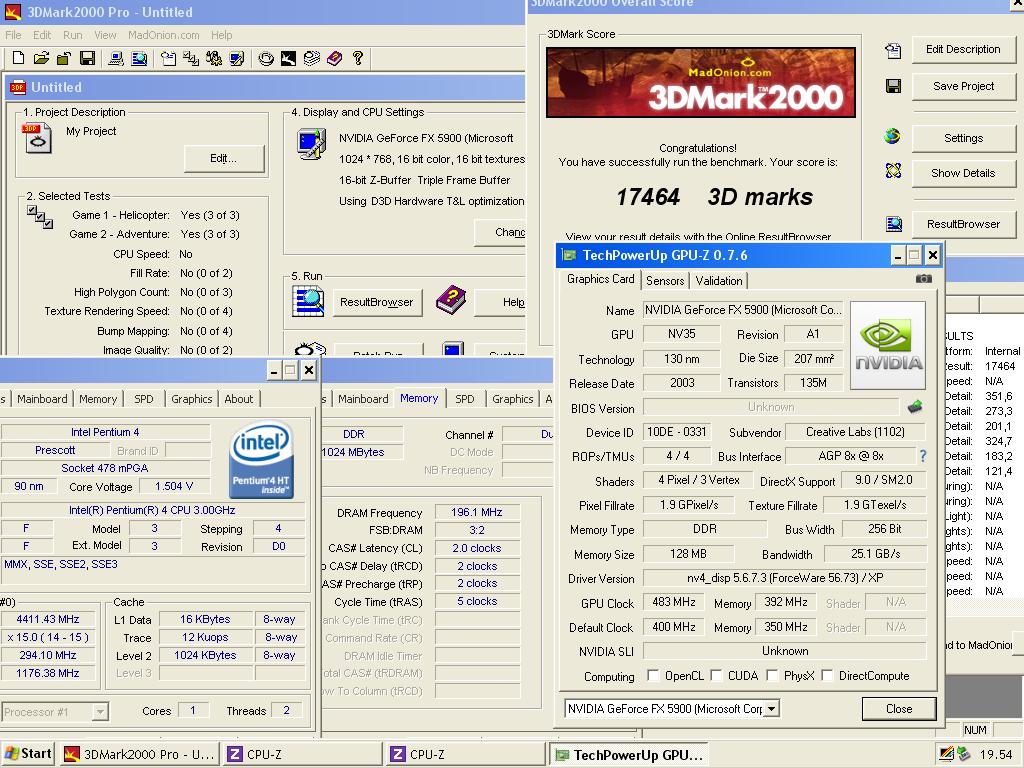Click the Save Project button
This screenshot has width=1024, height=768.
[x=963, y=86]
